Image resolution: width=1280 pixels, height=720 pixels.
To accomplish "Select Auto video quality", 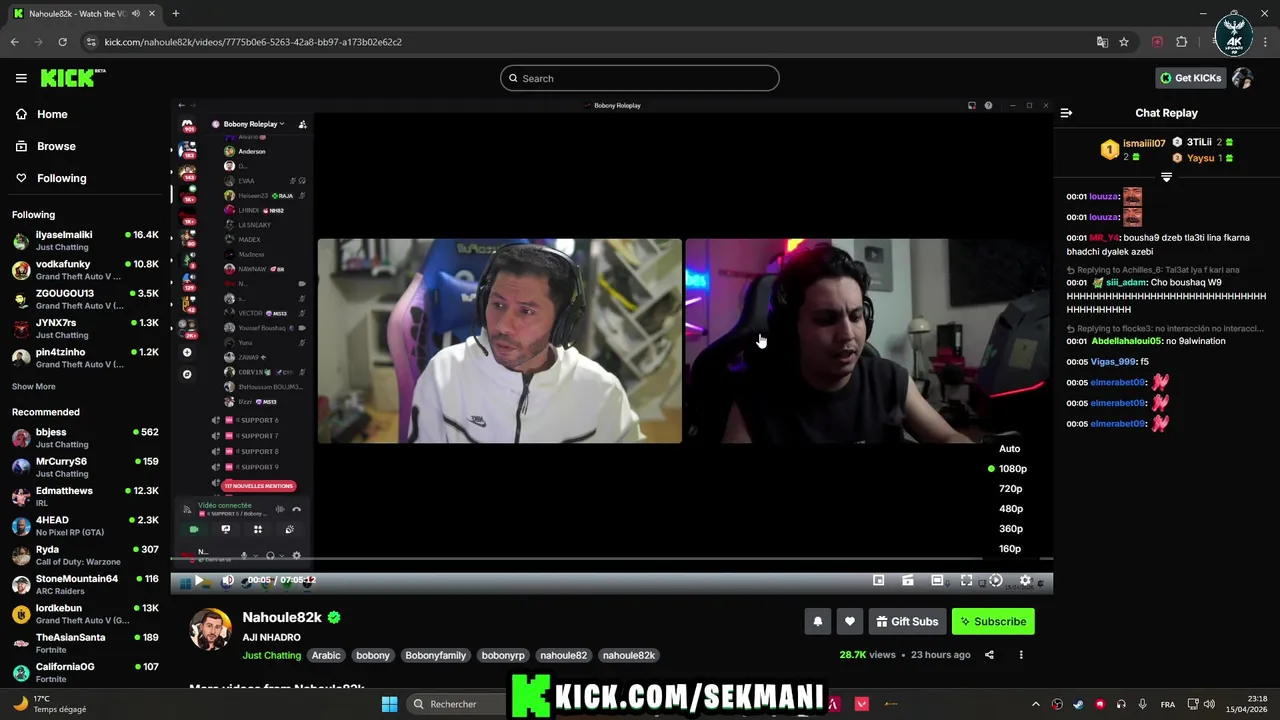I will 1009,449.
